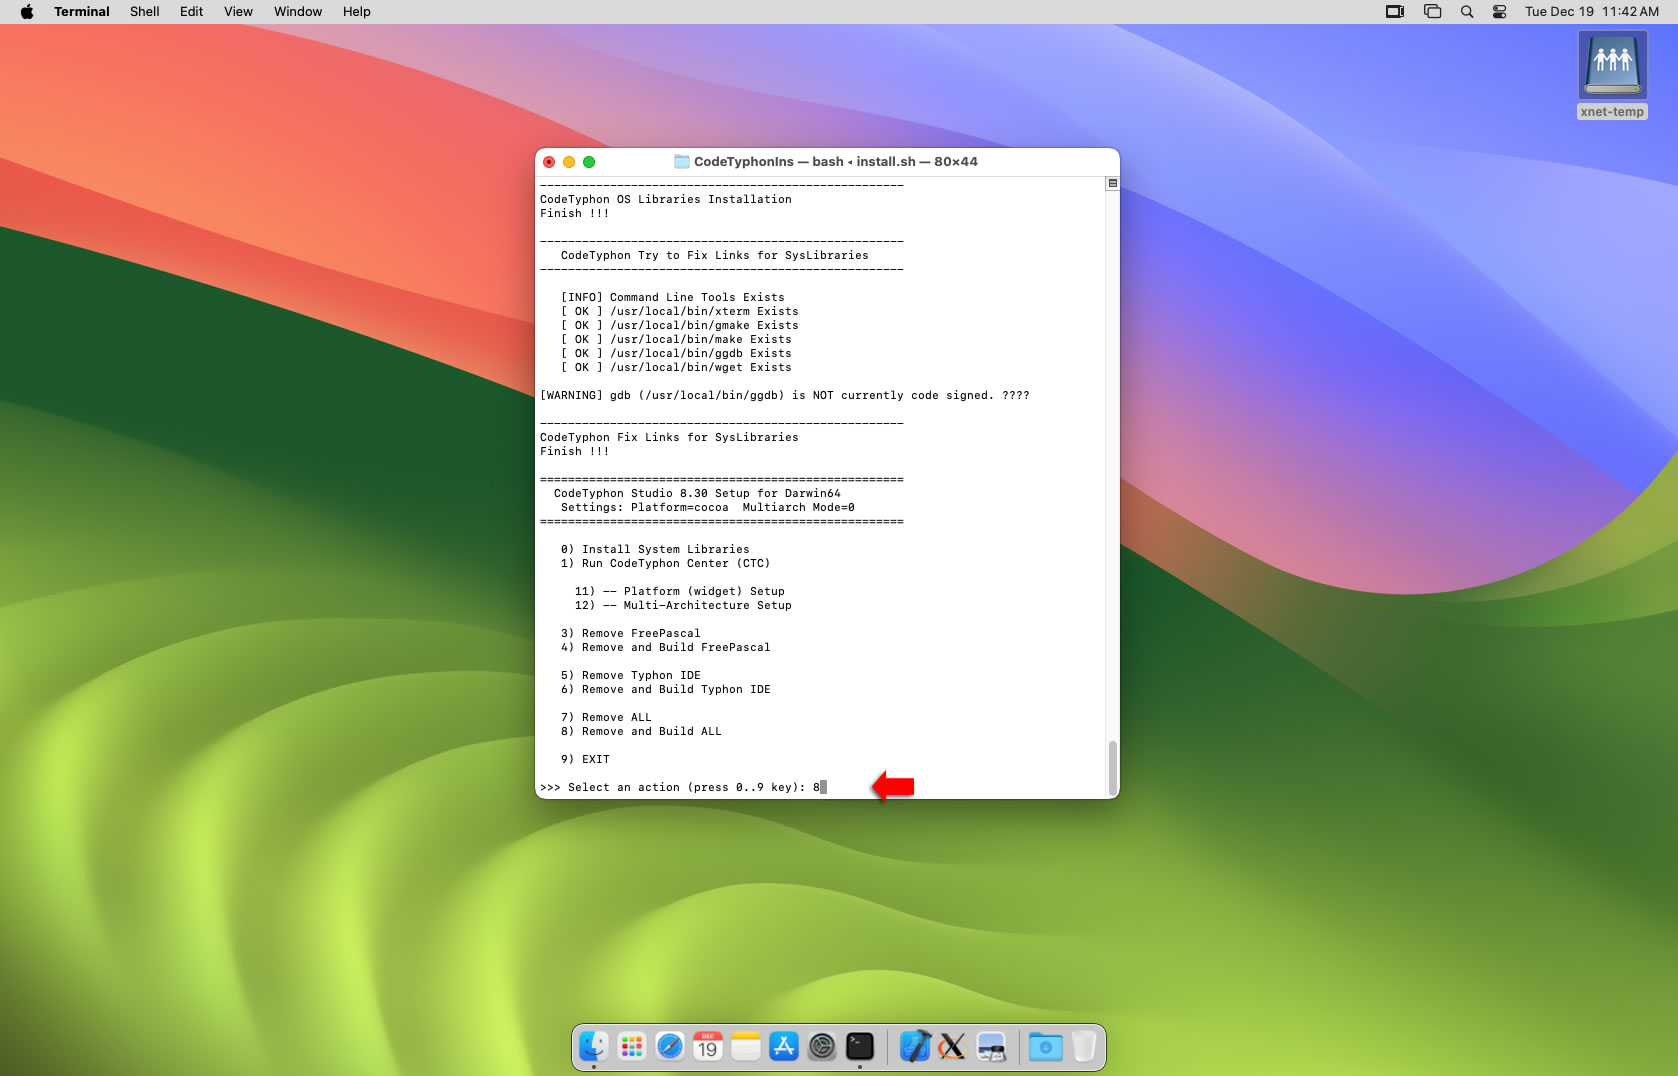The width and height of the screenshot is (1678, 1076).
Task: Minimize the terminal window with the yellow button
Action: pos(569,162)
